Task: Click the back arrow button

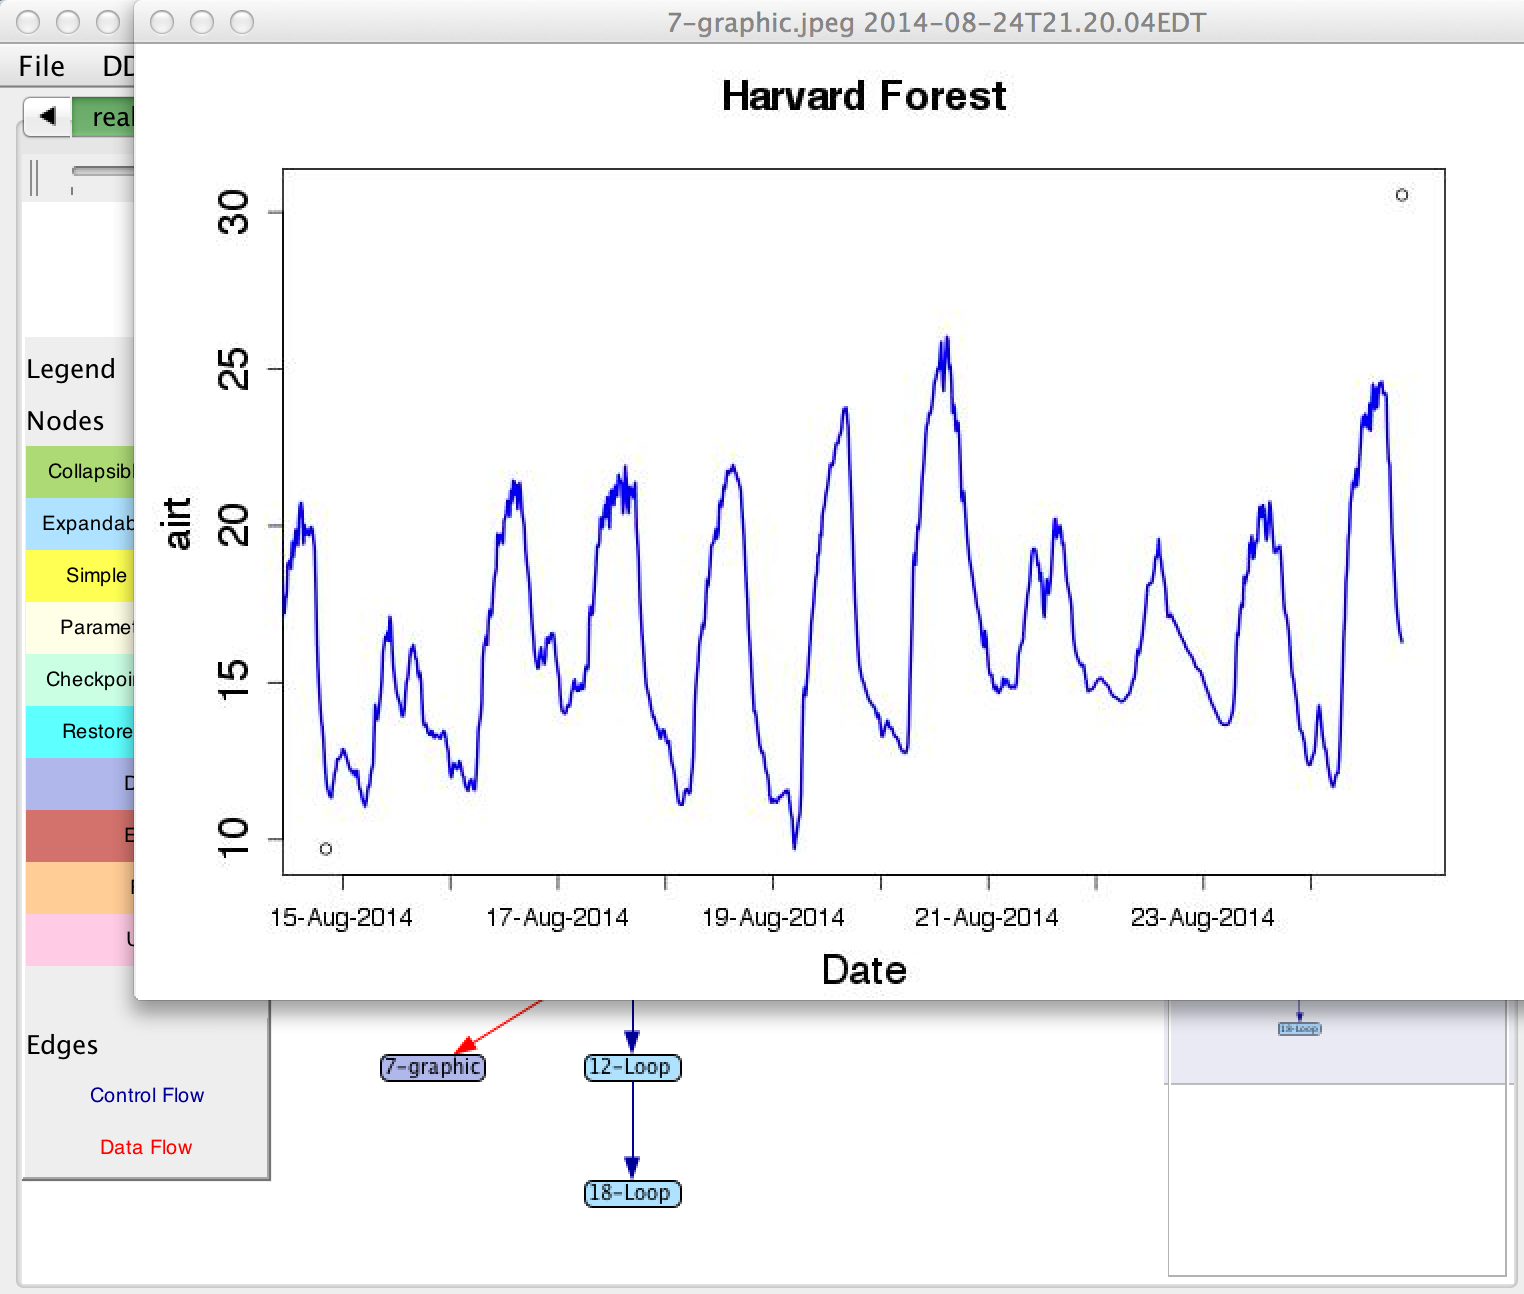Action: coord(47,117)
